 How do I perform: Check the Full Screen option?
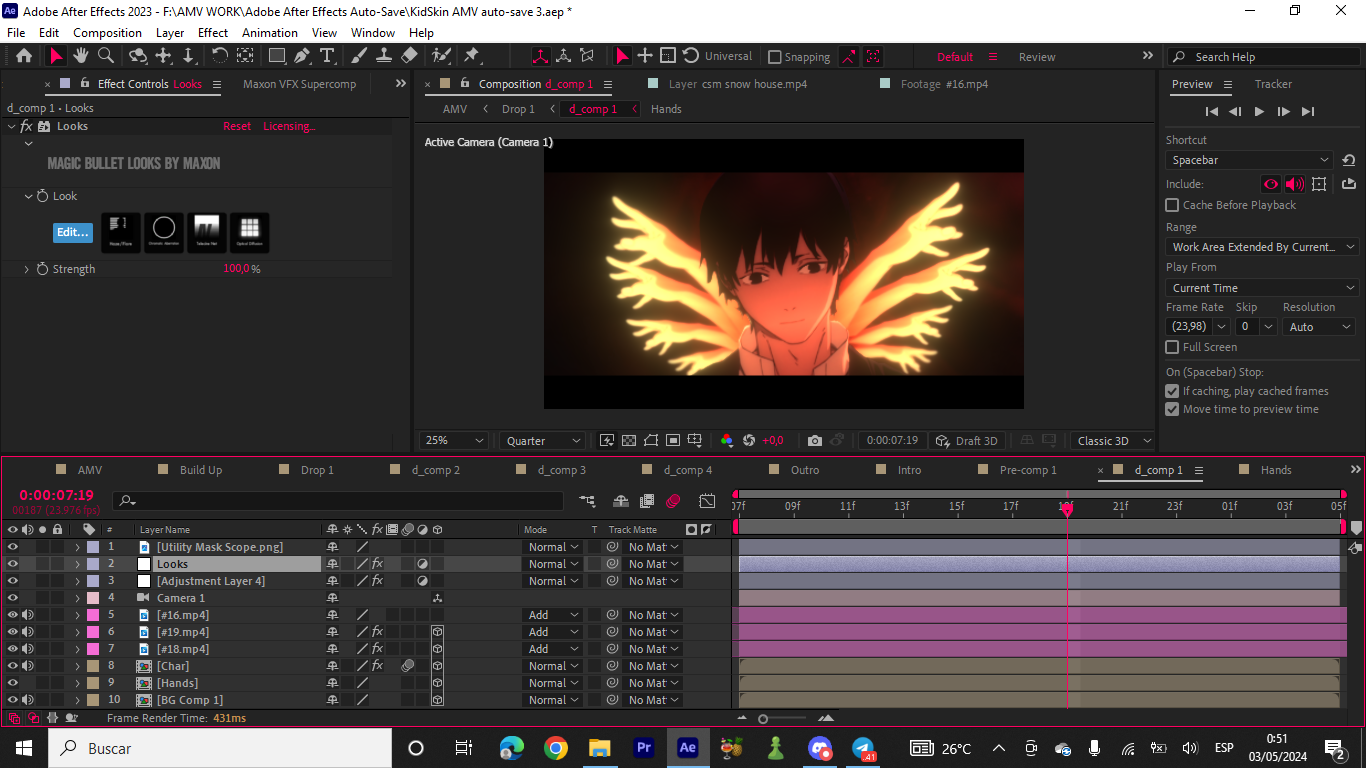click(x=1172, y=347)
